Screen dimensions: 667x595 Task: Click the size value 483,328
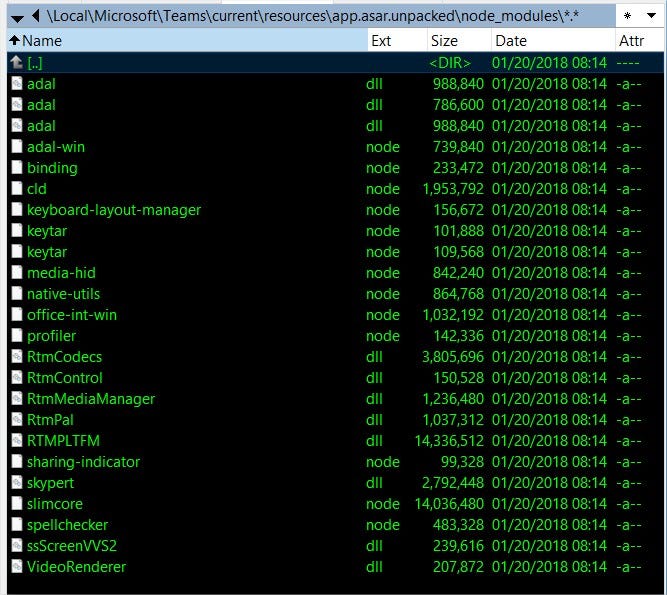click(458, 524)
